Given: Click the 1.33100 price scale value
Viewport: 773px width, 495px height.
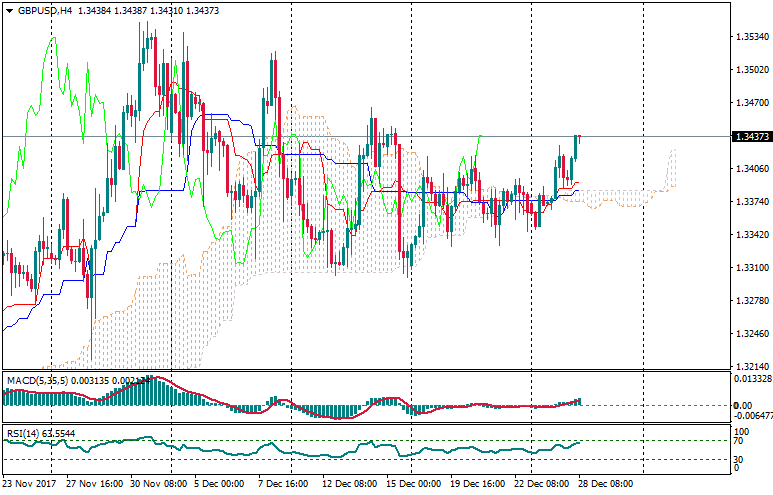Looking at the screenshot, I should pos(750,268).
